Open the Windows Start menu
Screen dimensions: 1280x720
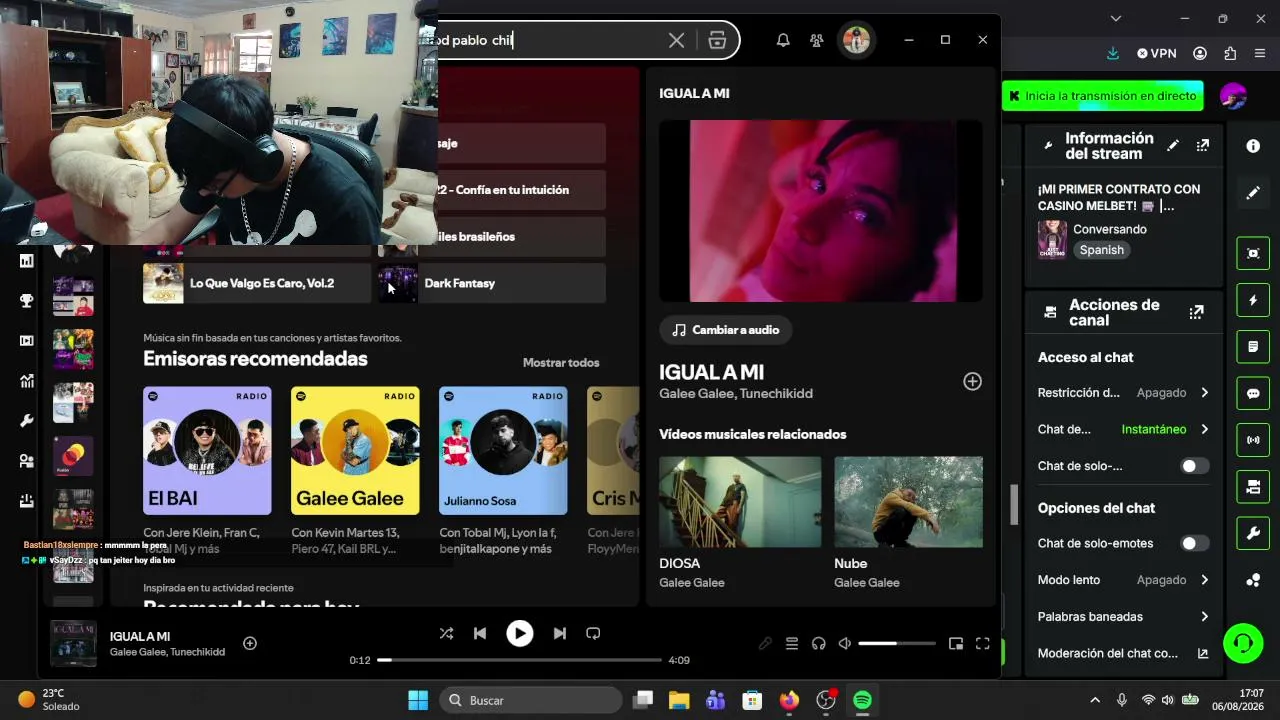(418, 700)
